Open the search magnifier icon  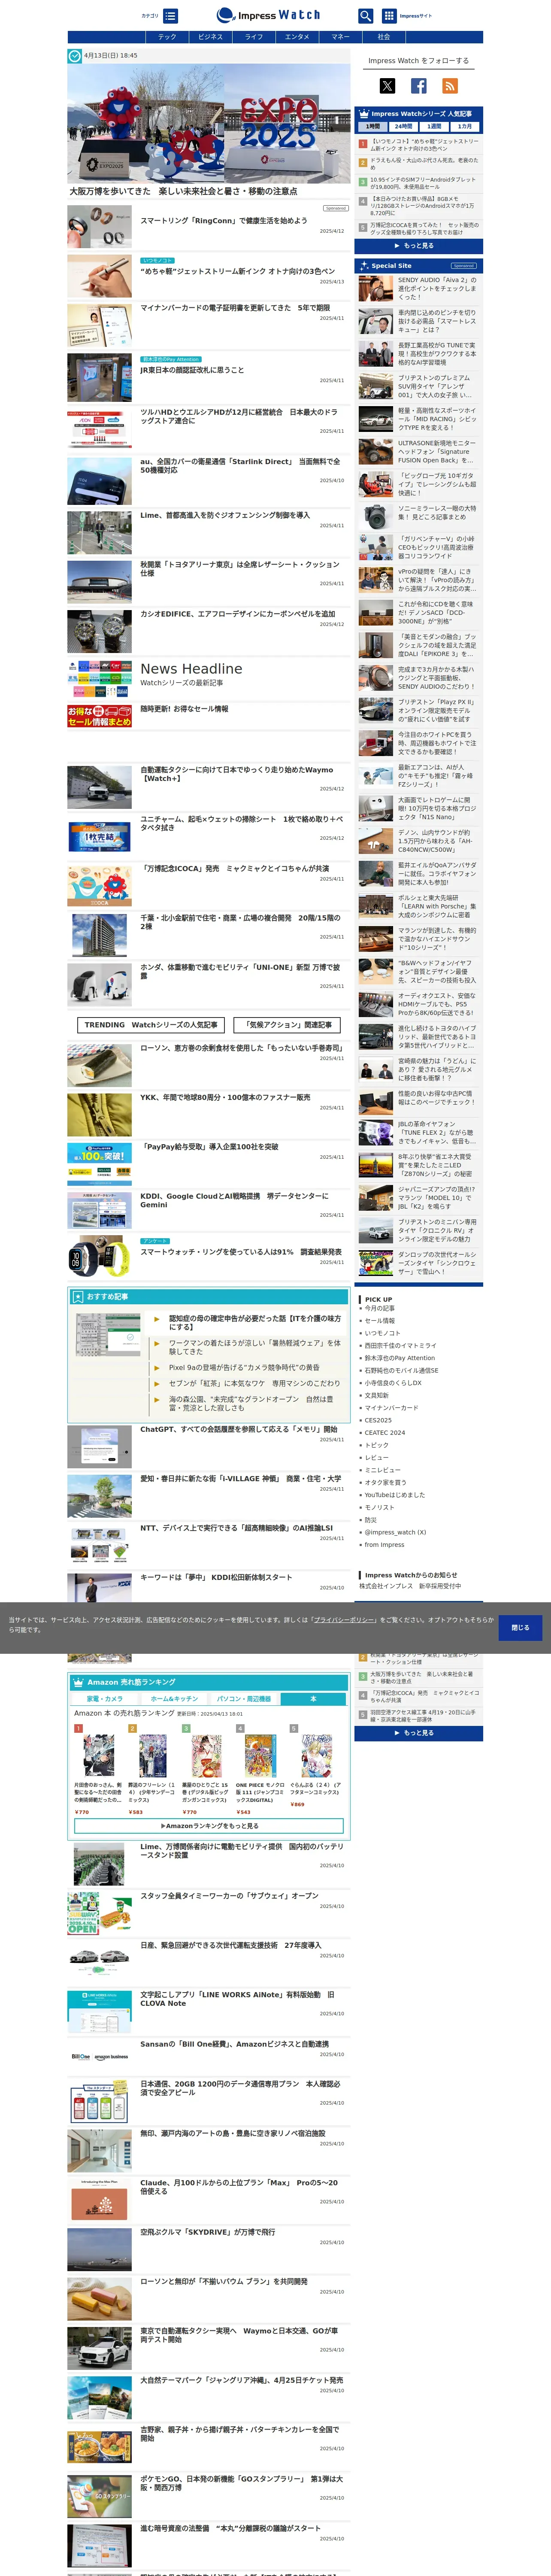pyautogui.click(x=365, y=16)
